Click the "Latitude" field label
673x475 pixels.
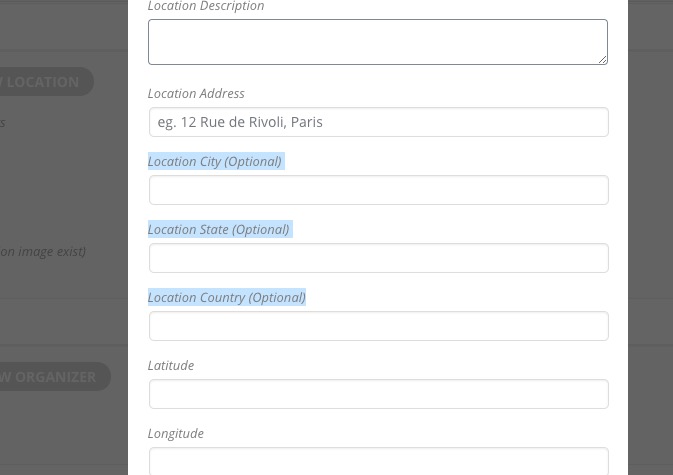point(171,366)
